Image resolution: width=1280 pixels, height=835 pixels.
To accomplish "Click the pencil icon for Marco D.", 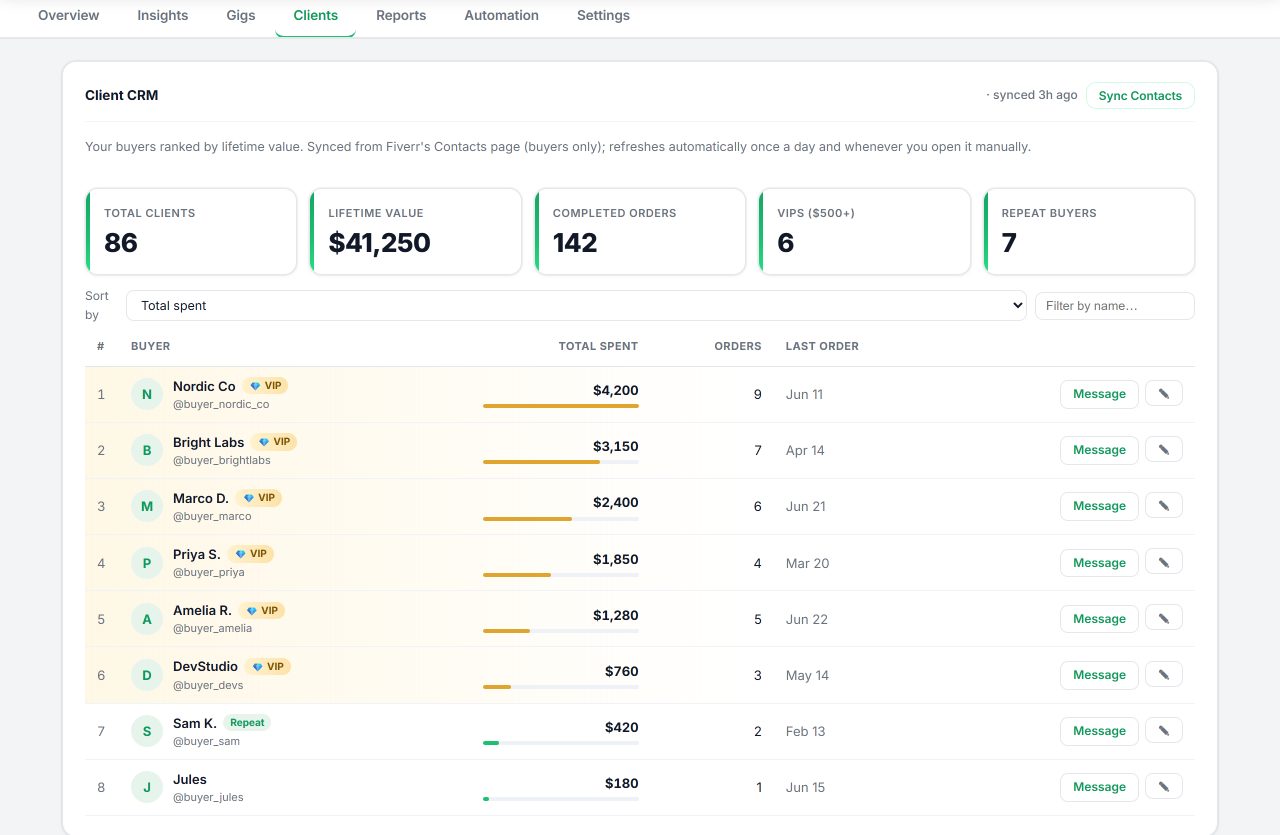I will point(1164,505).
